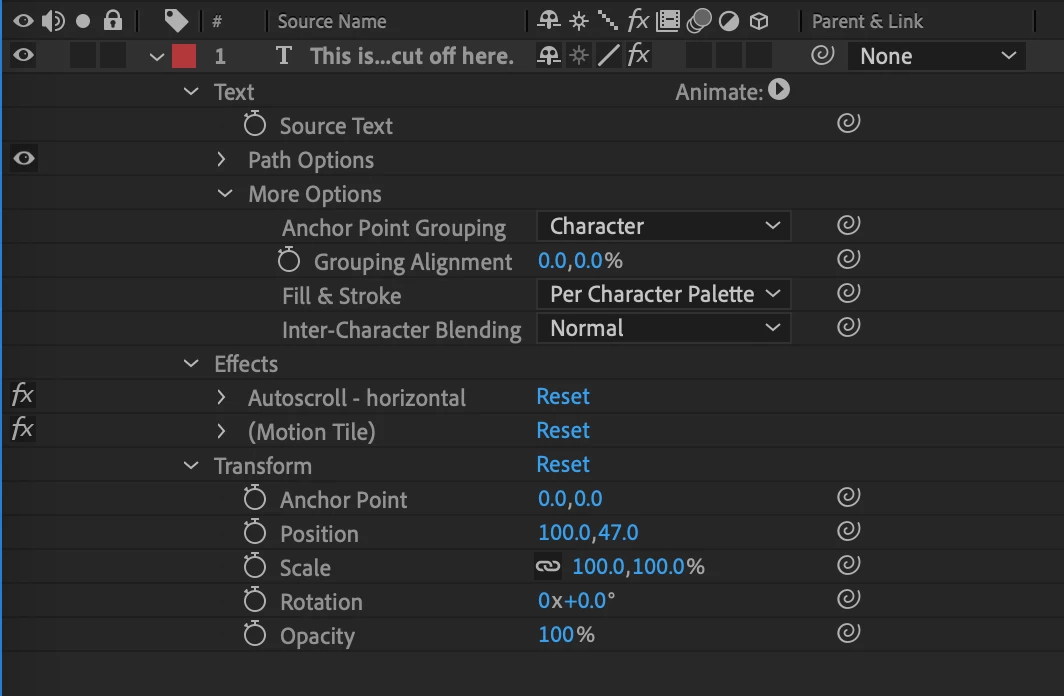Click the Position stopwatch icon
The image size is (1064, 696).
[x=255, y=533]
